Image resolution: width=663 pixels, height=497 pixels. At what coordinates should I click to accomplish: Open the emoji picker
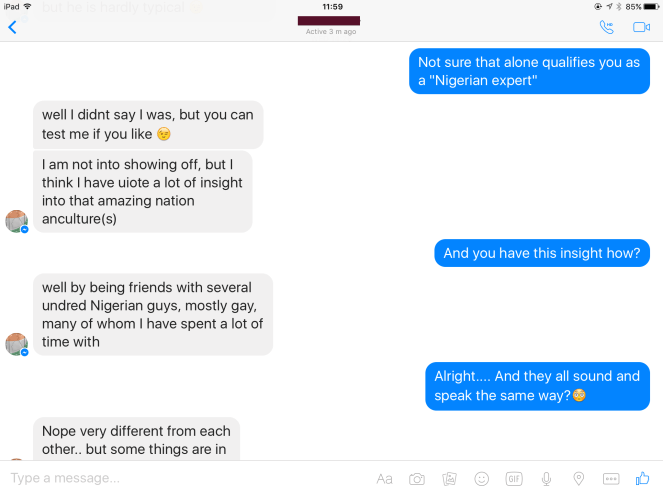[482, 478]
